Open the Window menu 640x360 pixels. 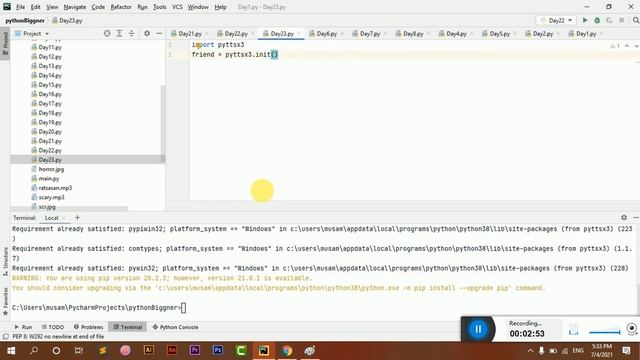click(198, 7)
